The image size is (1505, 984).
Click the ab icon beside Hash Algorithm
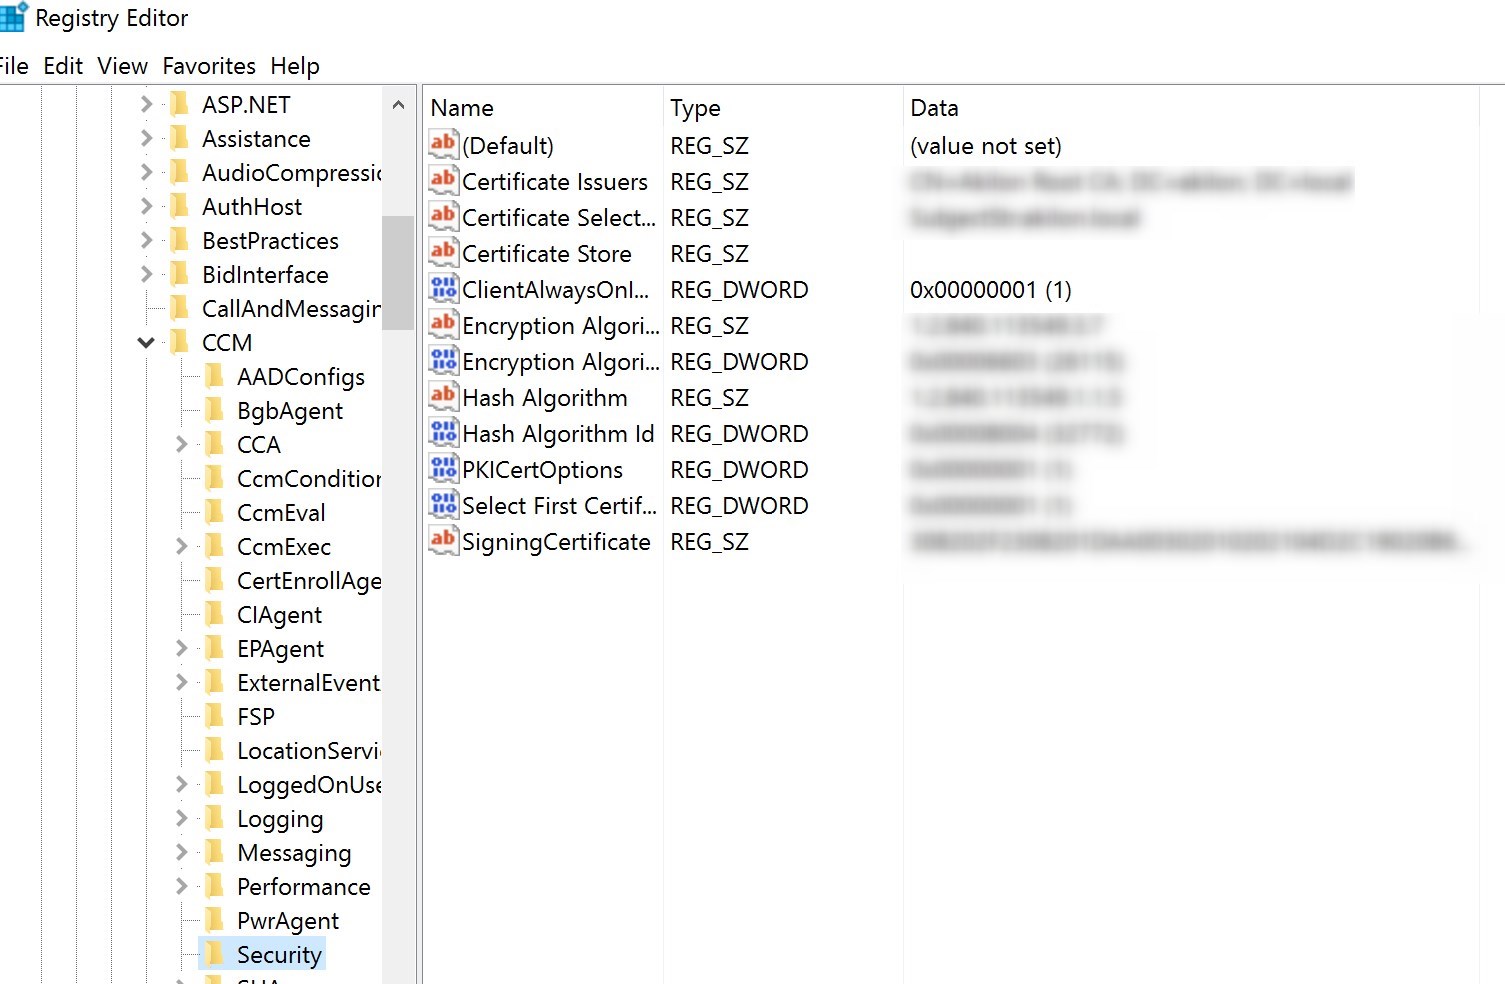[443, 397]
